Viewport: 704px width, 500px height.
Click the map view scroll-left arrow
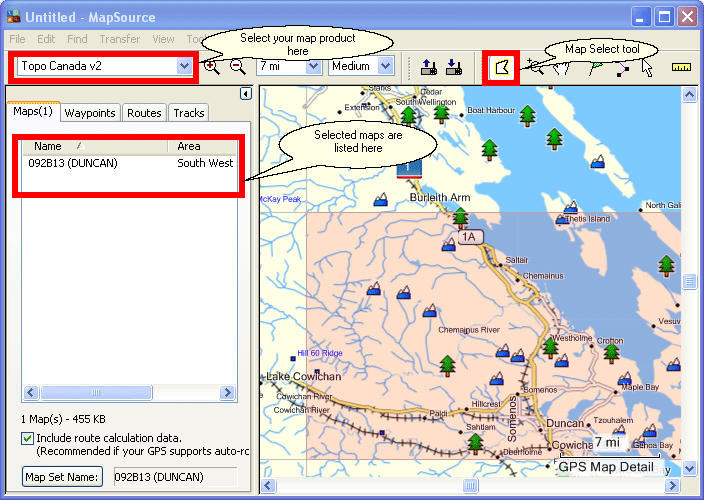(x=268, y=485)
